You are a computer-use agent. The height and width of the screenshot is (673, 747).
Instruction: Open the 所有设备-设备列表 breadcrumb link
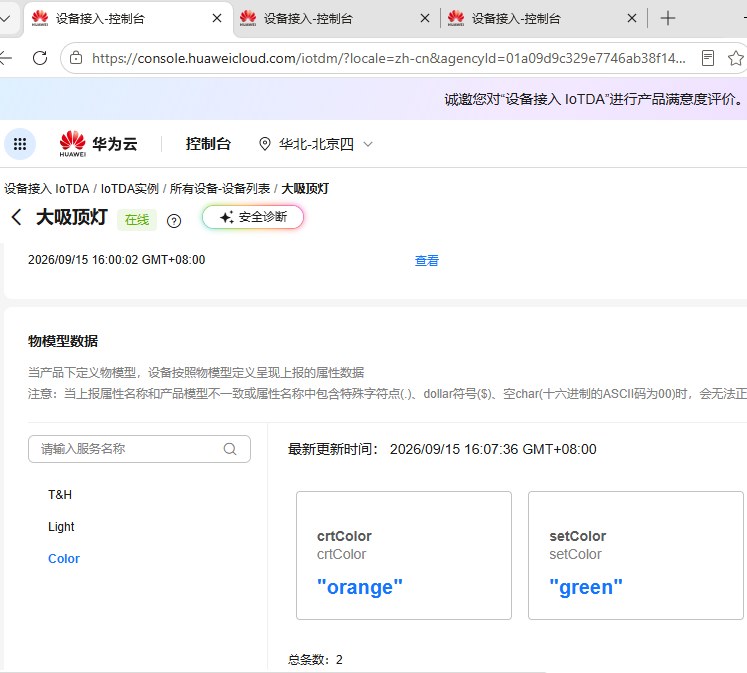pyautogui.click(x=220, y=189)
